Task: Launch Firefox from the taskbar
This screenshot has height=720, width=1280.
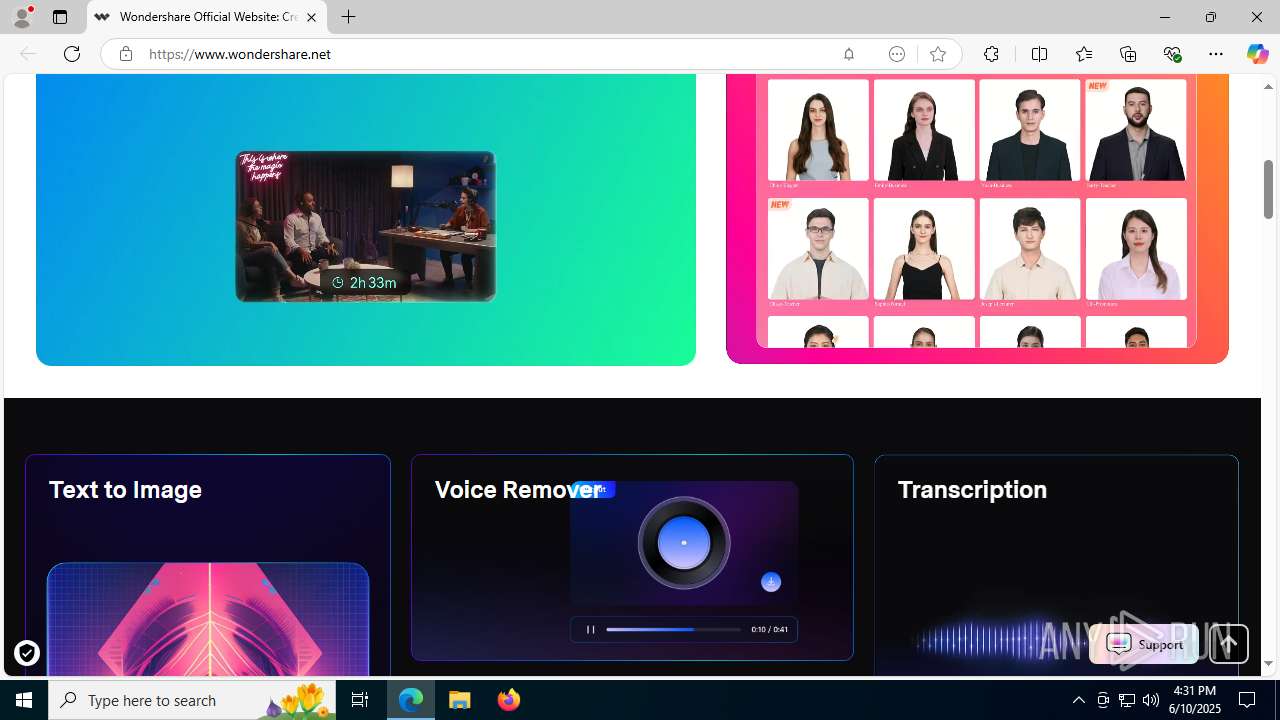Action: [x=509, y=700]
